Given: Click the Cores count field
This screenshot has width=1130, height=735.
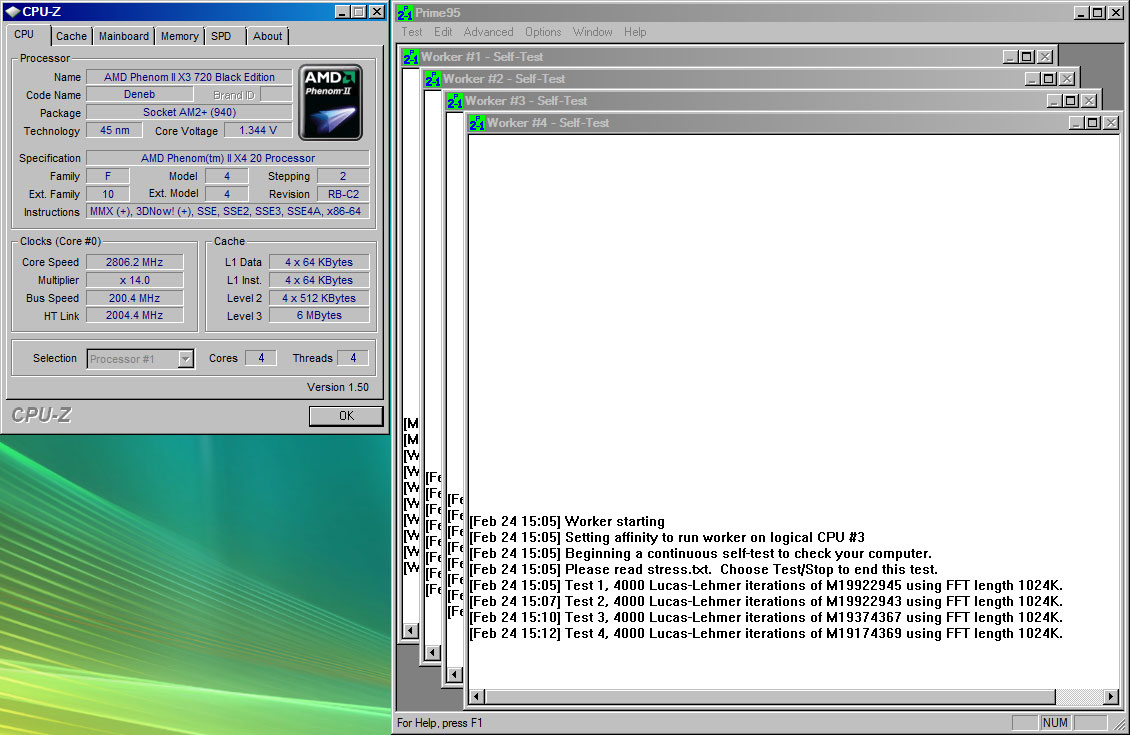Looking at the screenshot, I should click(261, 358).
